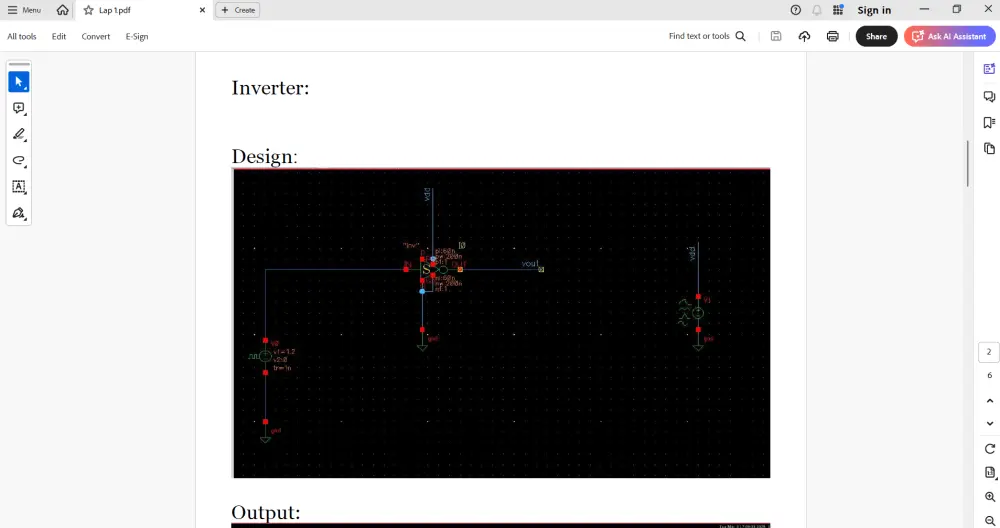
Task: Click the save file icon
Action: pyautogui.click(x=776, y=36)
